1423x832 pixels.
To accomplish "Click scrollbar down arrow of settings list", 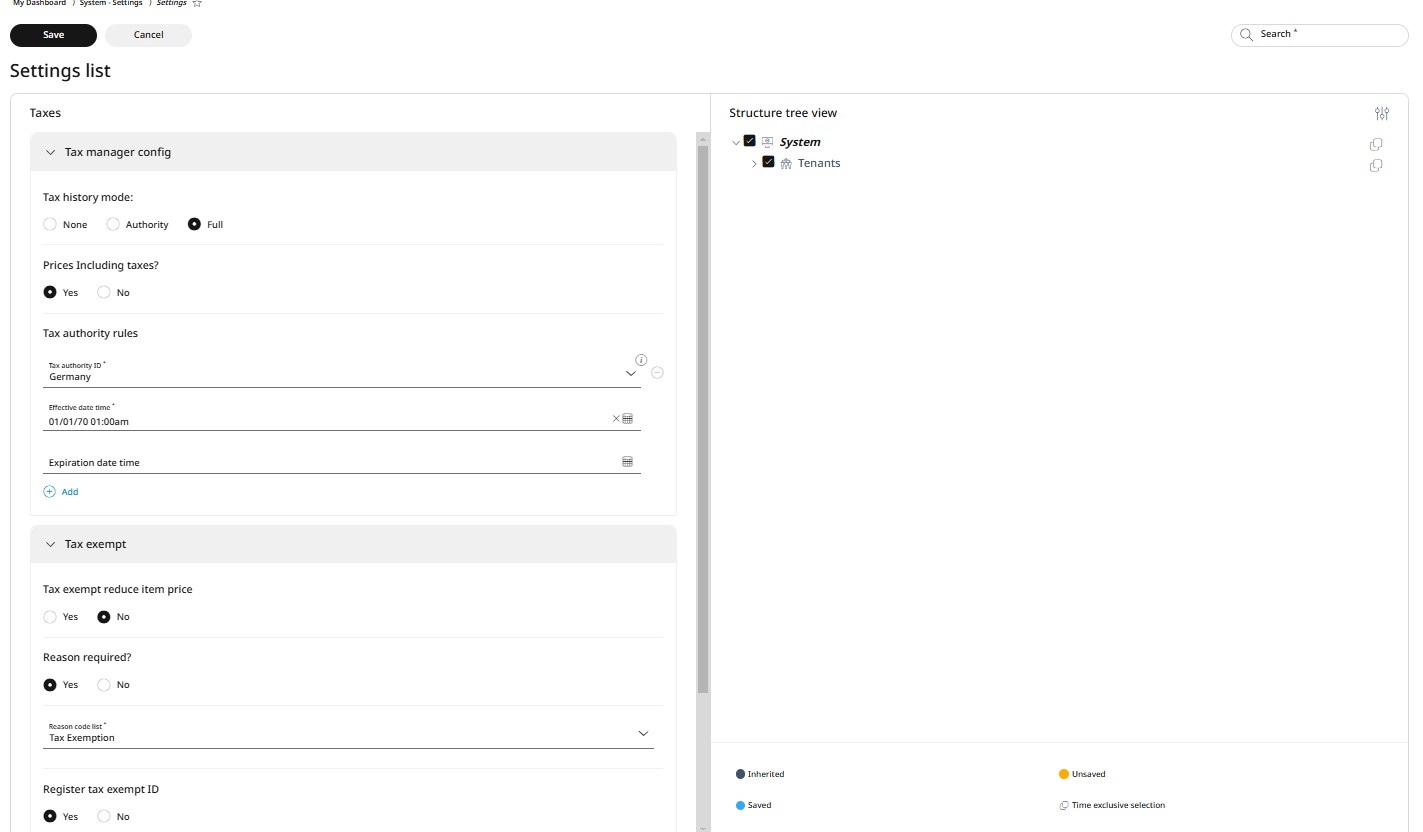I will (x=703, y=827).
